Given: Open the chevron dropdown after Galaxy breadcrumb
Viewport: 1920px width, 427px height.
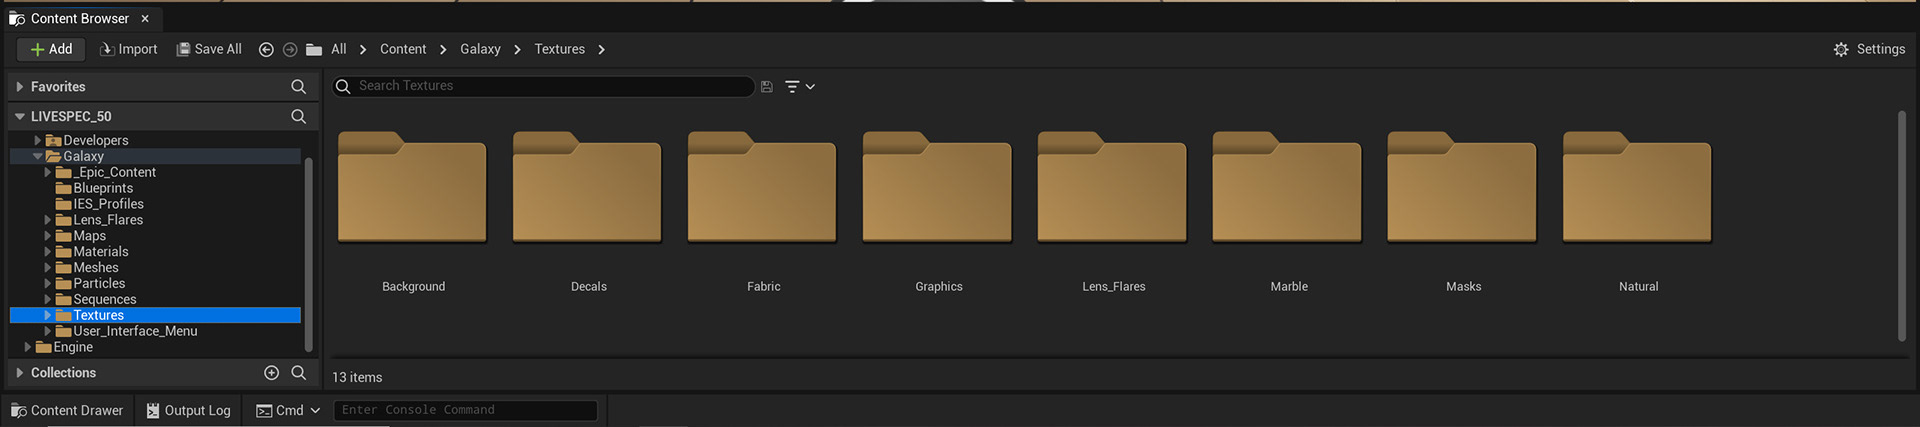Looking at the screenshot, I should point(517,49).
